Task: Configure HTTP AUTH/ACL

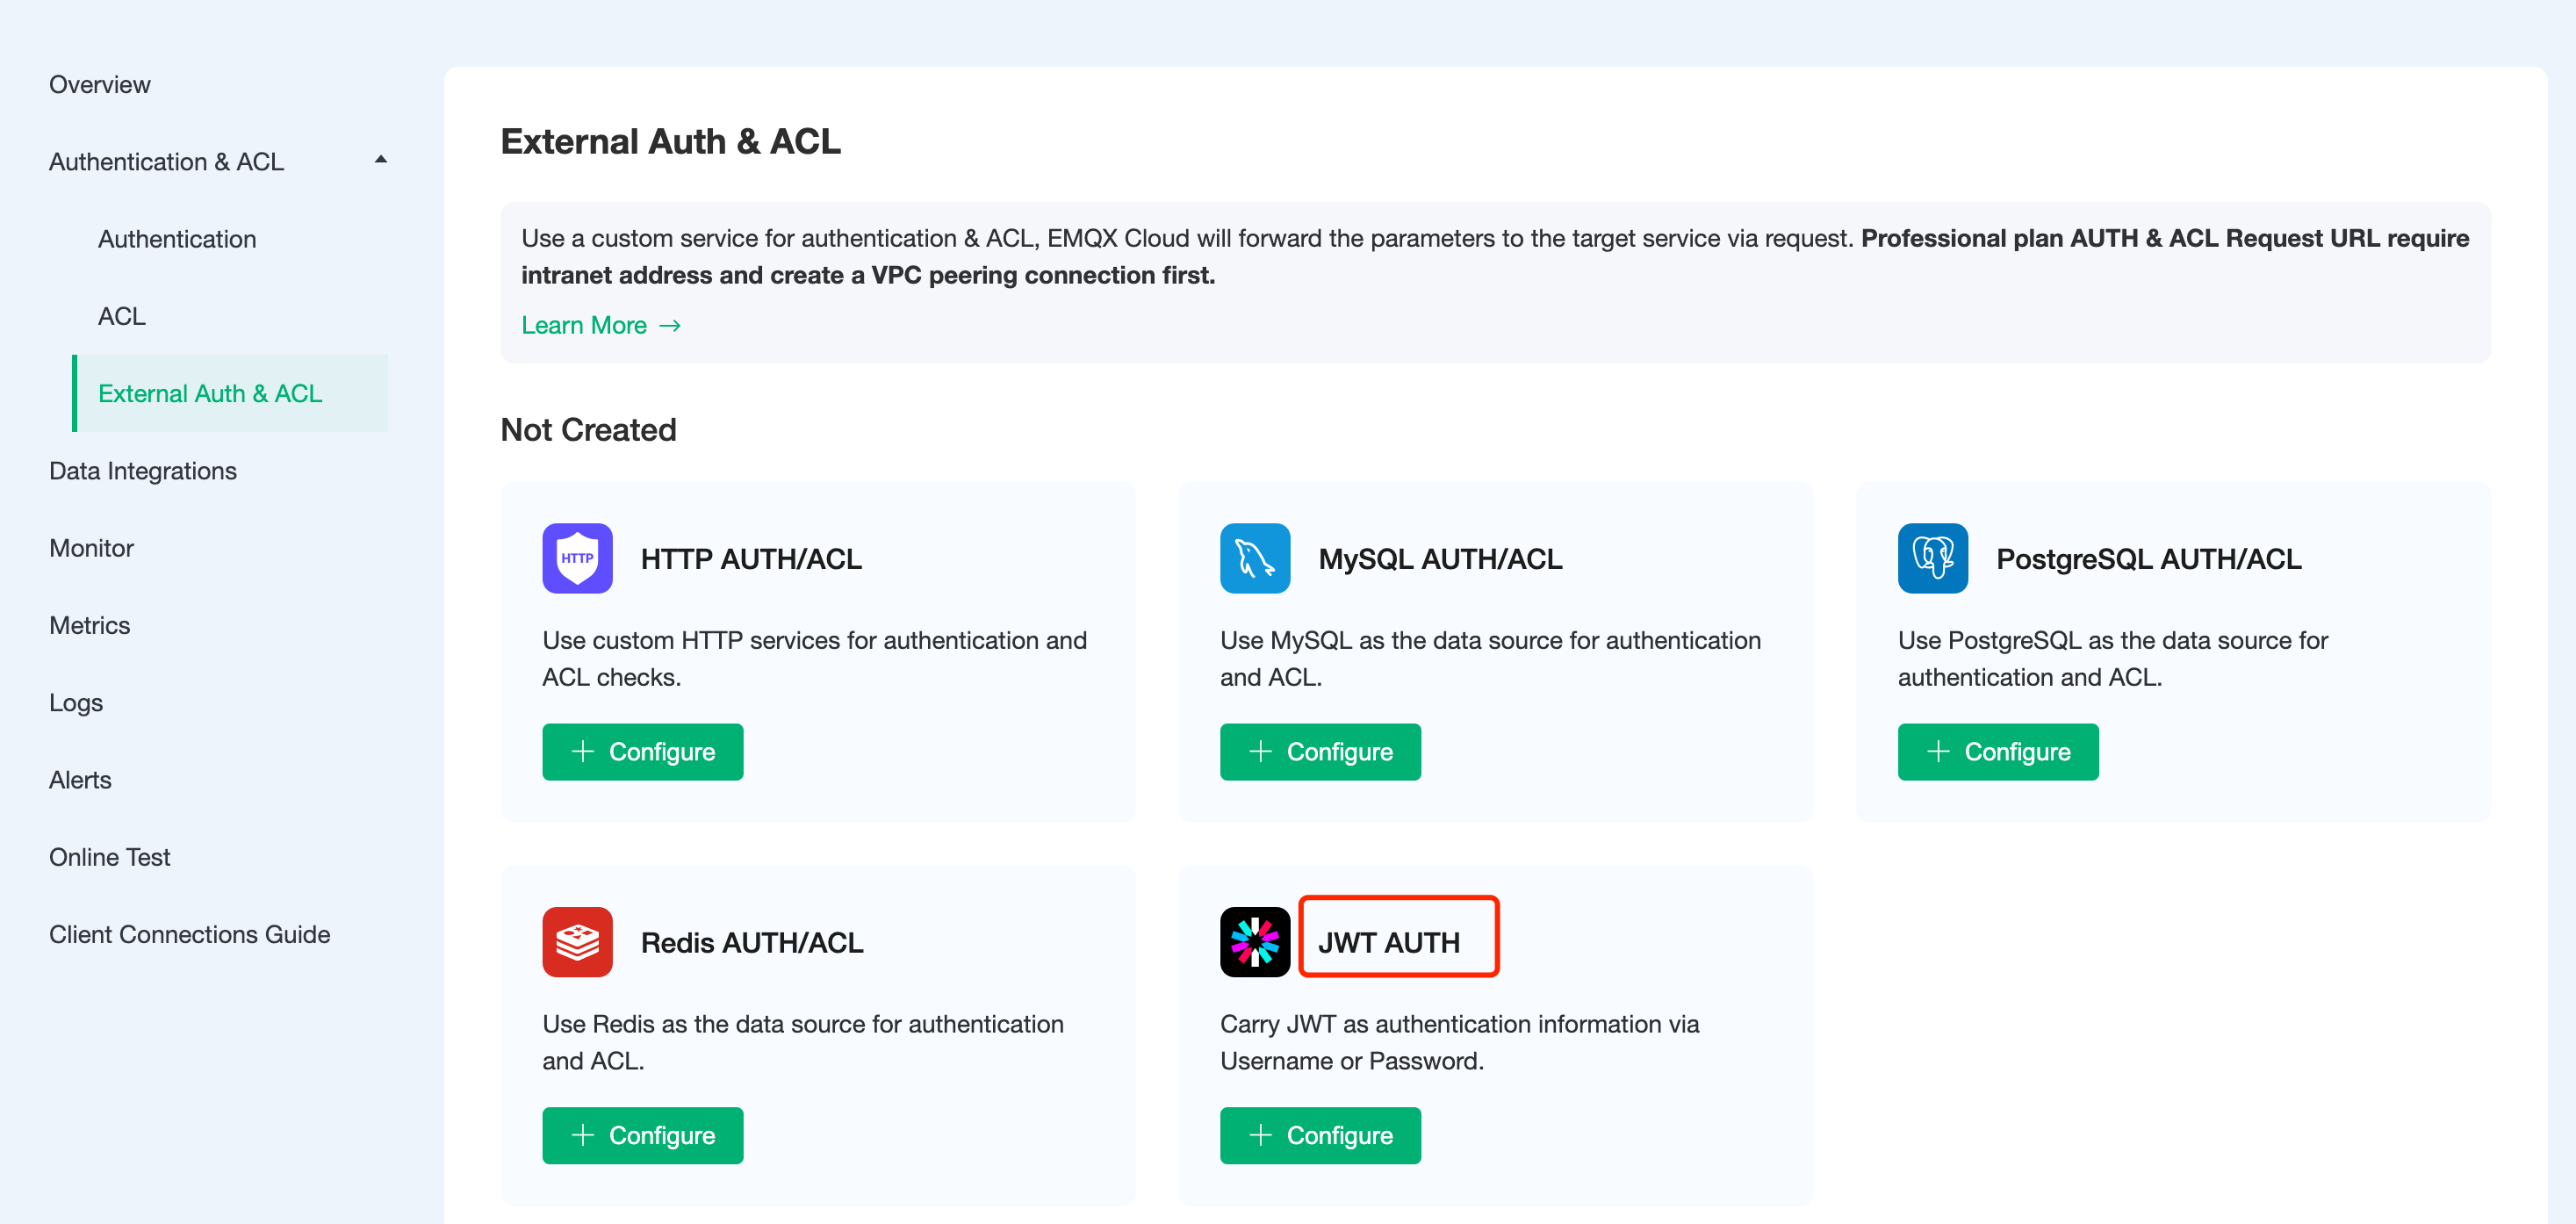Action: (643, 752)
